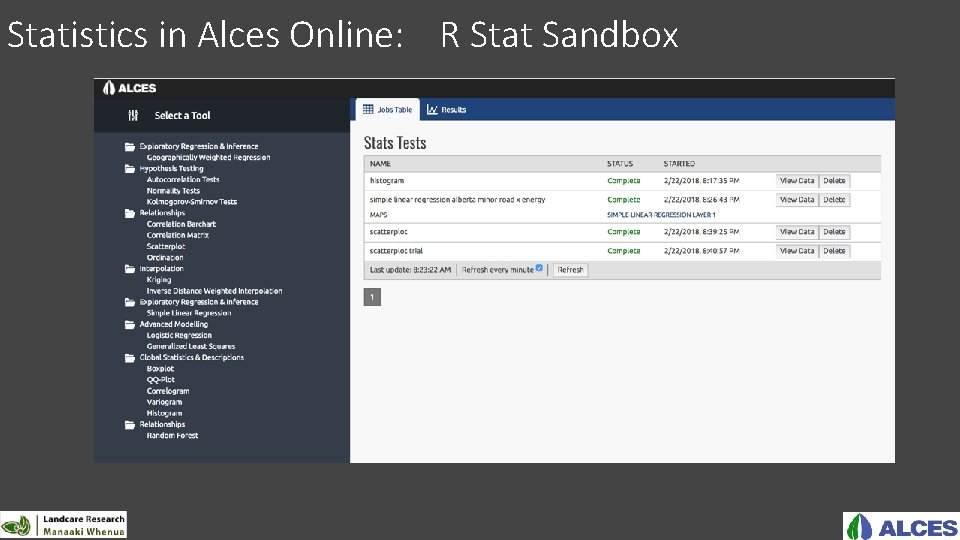This screenshot has width=960, height=540.
Task: Click folder icon beside Hypothesis Testing
Action: 130,168
